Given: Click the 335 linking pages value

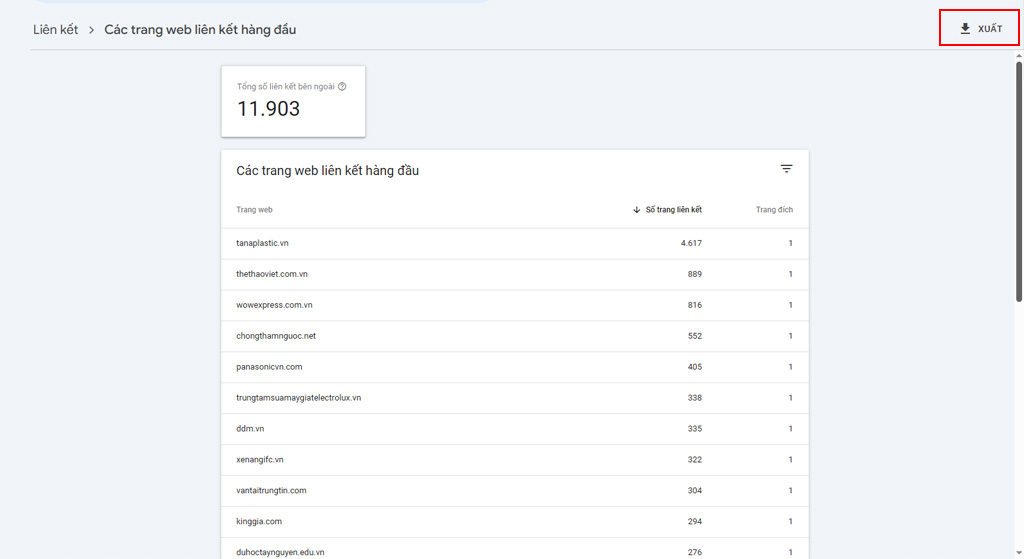Looking at the screenshot, I should [694, 428].
